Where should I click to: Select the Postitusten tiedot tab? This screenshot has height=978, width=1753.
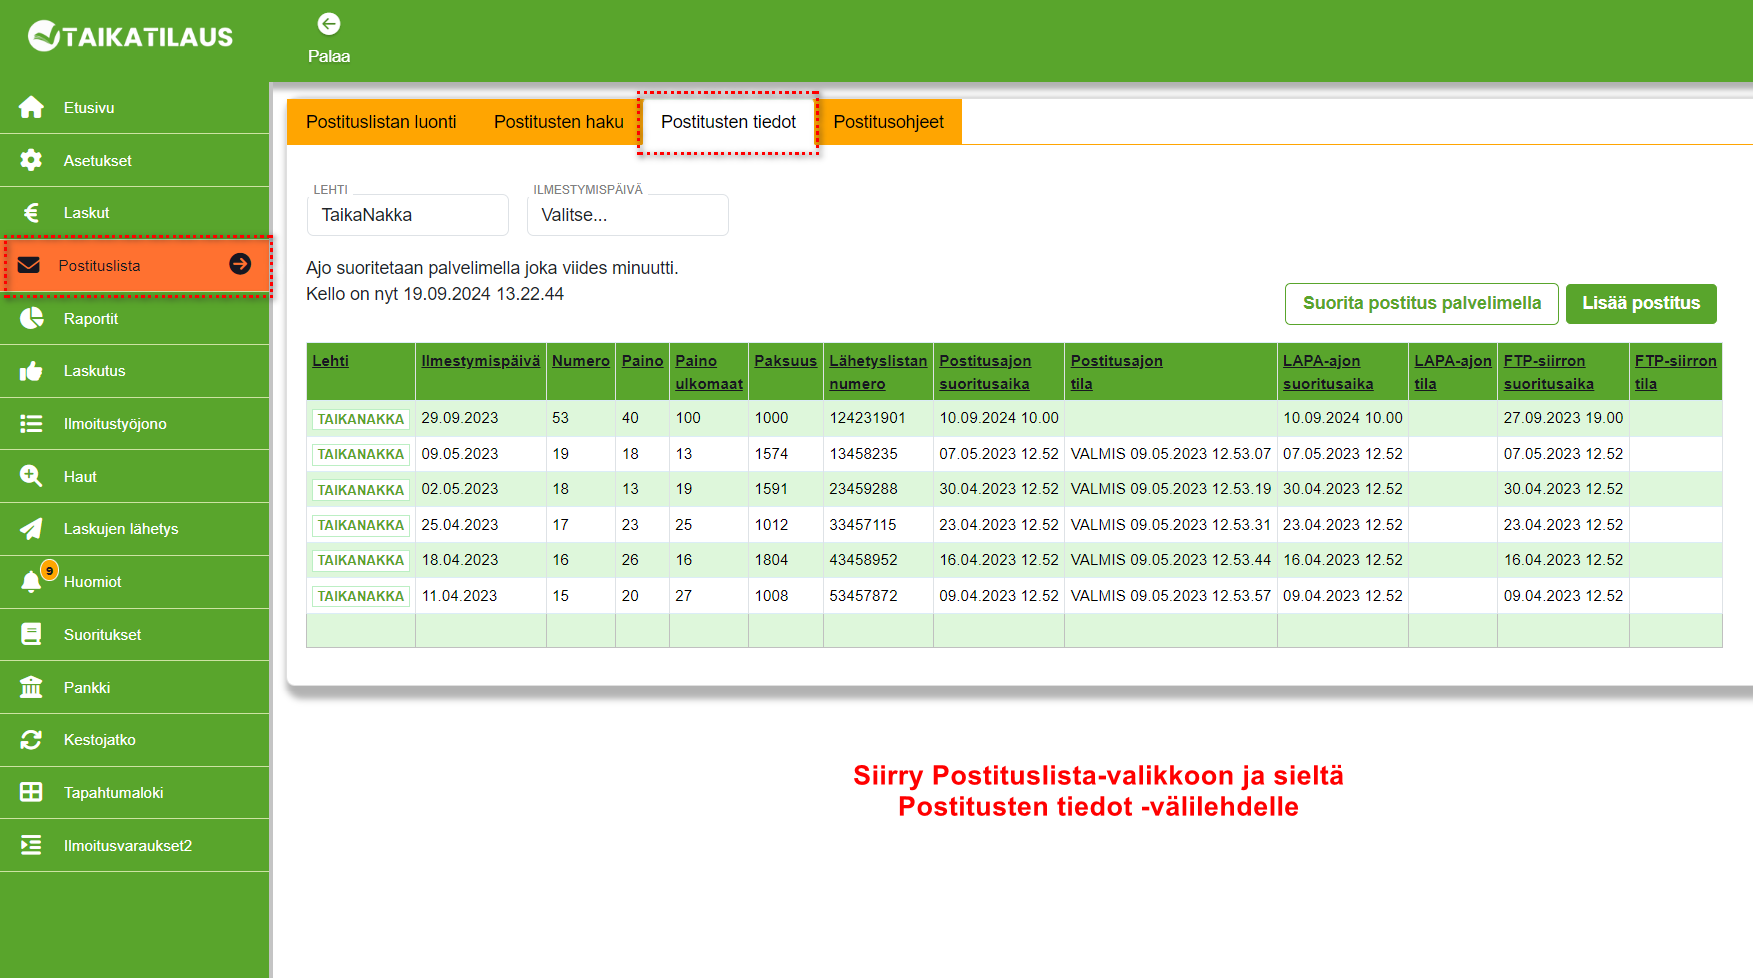click(728, 122)
